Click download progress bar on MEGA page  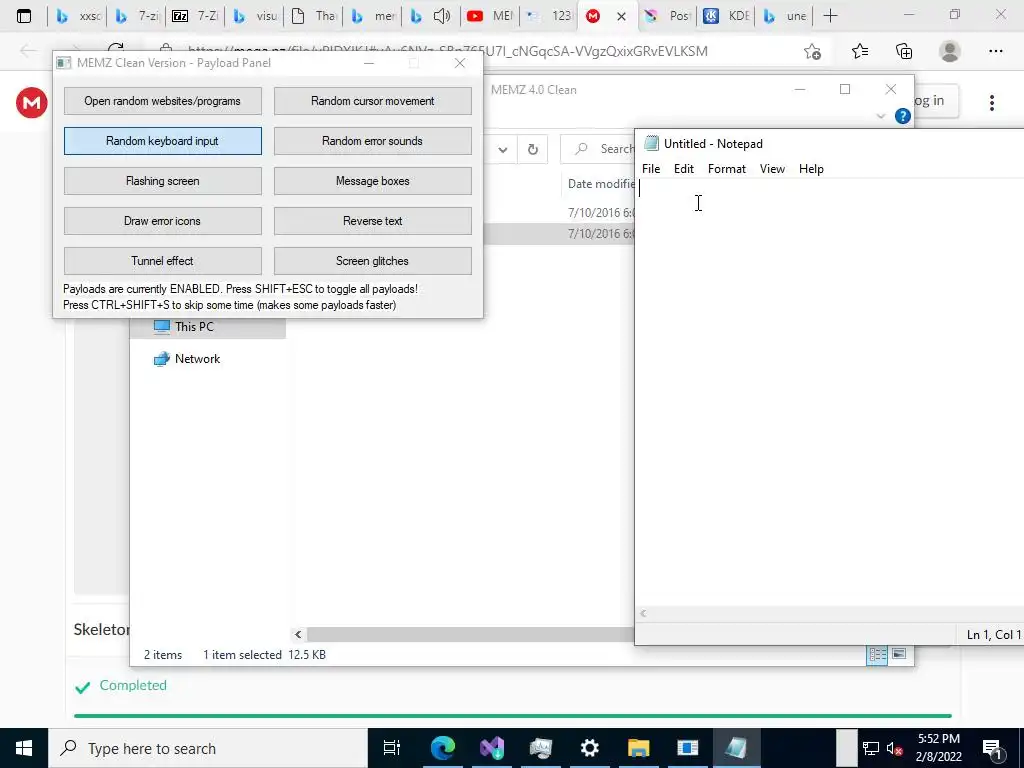(x=513, y=716)
